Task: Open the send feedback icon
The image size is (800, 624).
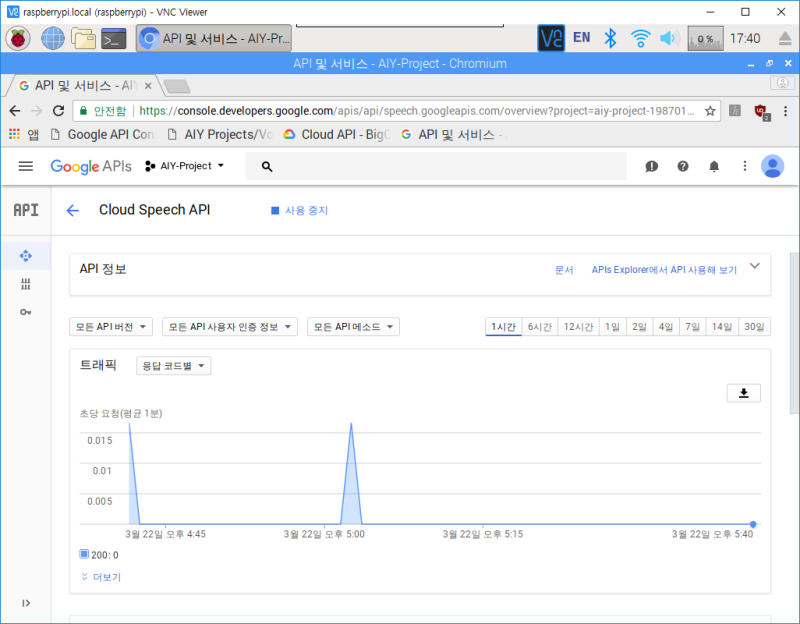Action: click(x=652, y=166)
